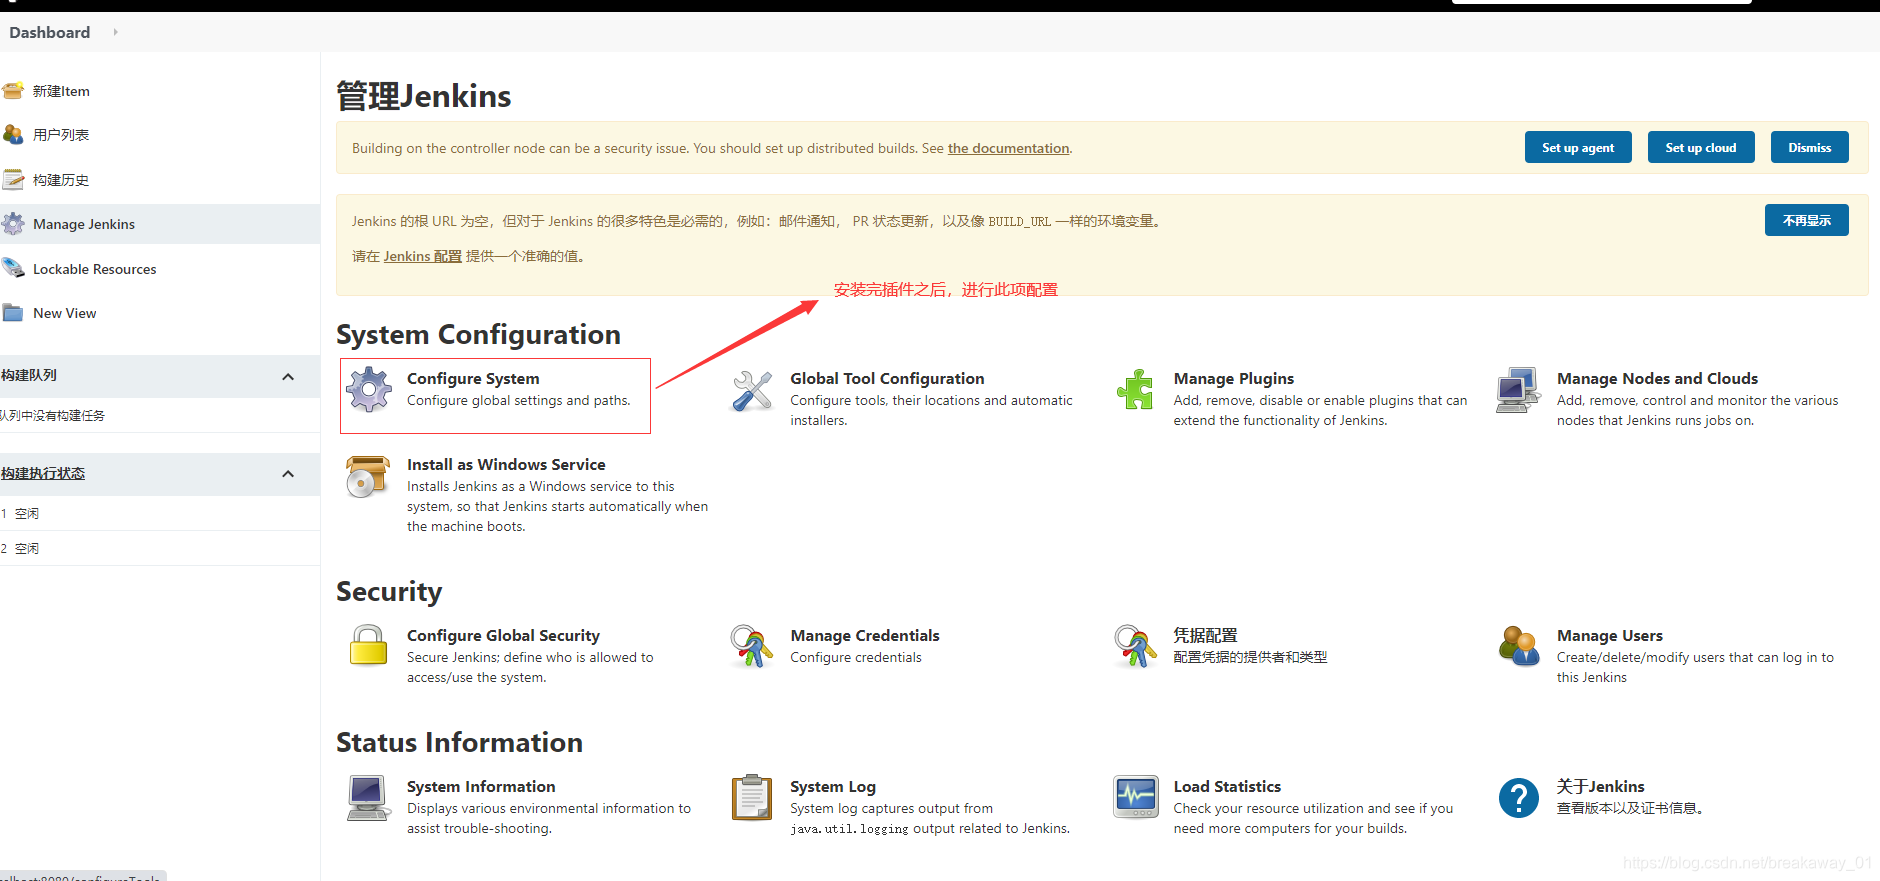Click the Global Tool Configuration wrench icon
Viewport: 1880px width, 881px height.
coord(752,391)
